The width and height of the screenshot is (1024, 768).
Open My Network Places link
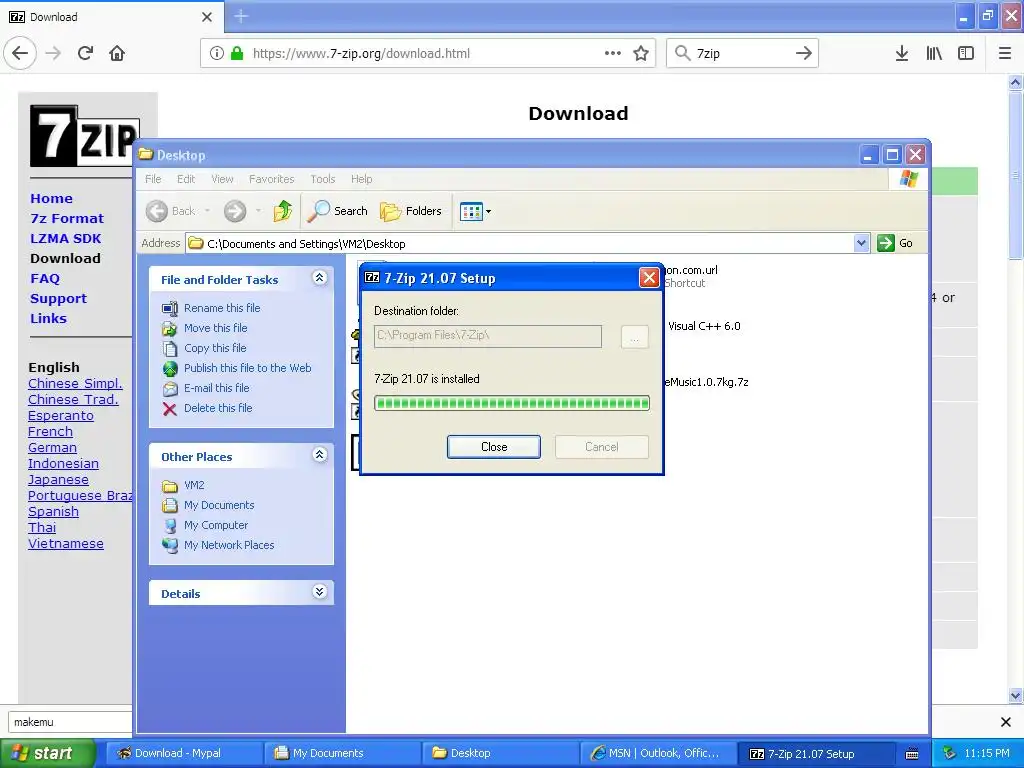coord(229,545)
